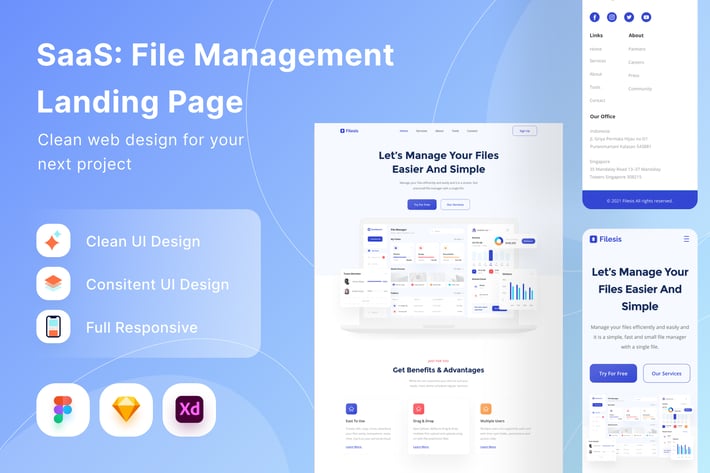Open the YouTube icon in the footer mockup

pyautogui.click(x=646, y=17)
